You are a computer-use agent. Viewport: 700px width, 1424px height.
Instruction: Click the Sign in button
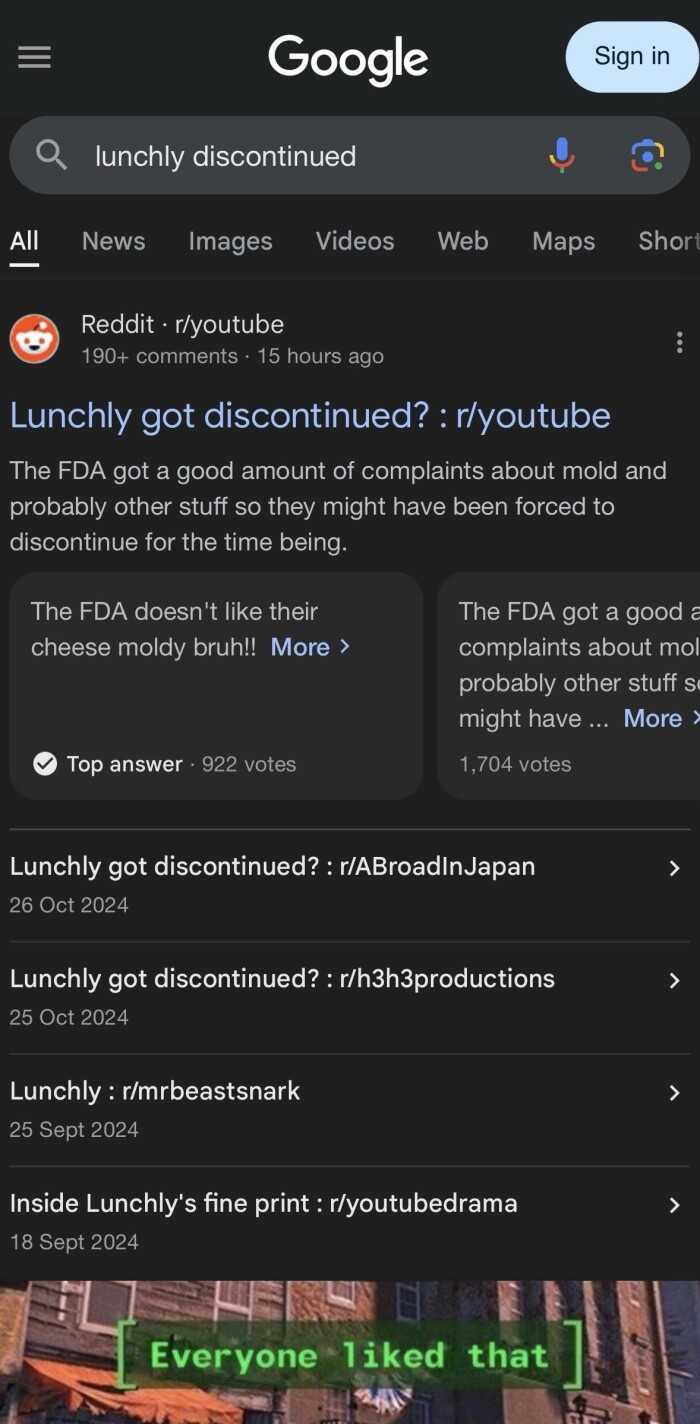pos(631,56)
